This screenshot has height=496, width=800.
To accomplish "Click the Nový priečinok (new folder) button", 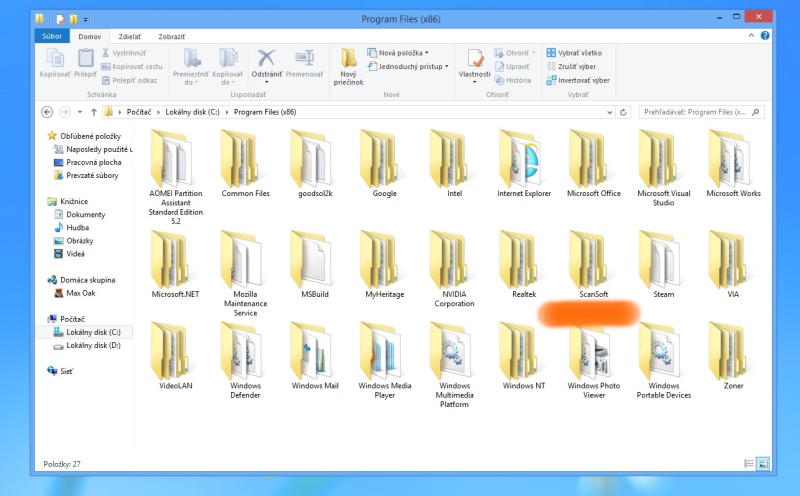I will point(348,67).
